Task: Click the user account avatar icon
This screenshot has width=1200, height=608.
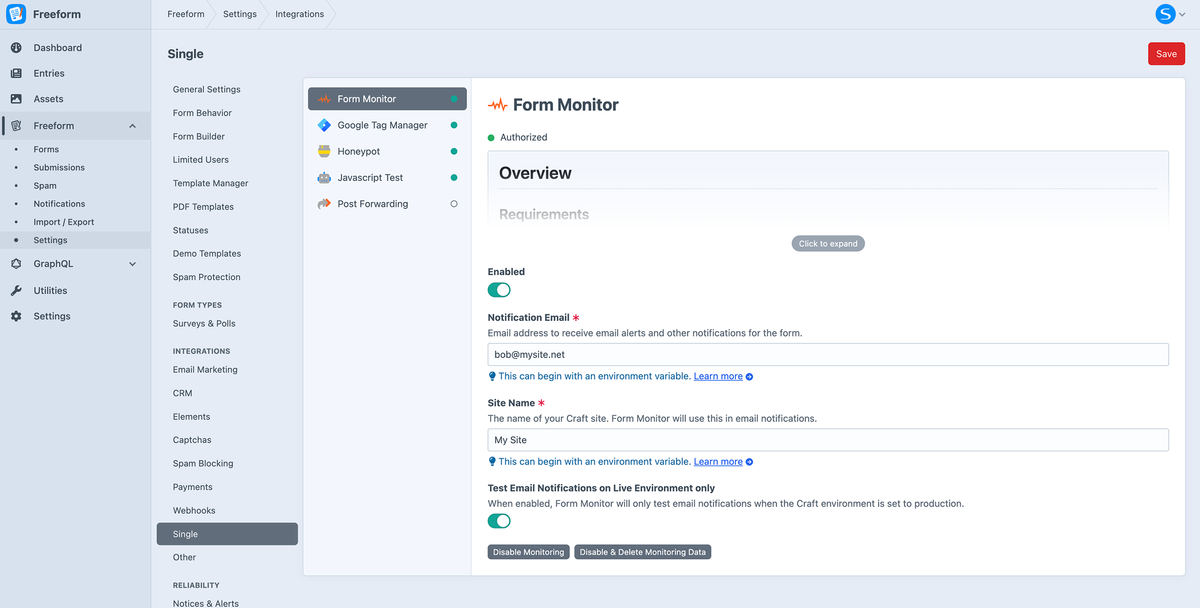Action: pyautogui.click(x=1165, y=14)
